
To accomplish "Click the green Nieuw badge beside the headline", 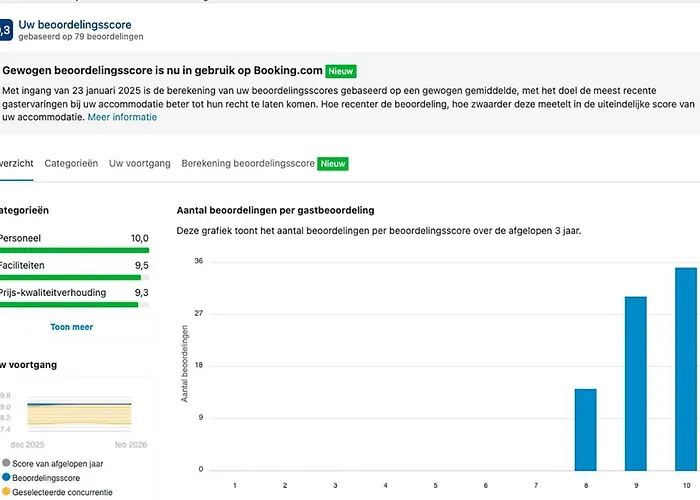I will [341, 72].
